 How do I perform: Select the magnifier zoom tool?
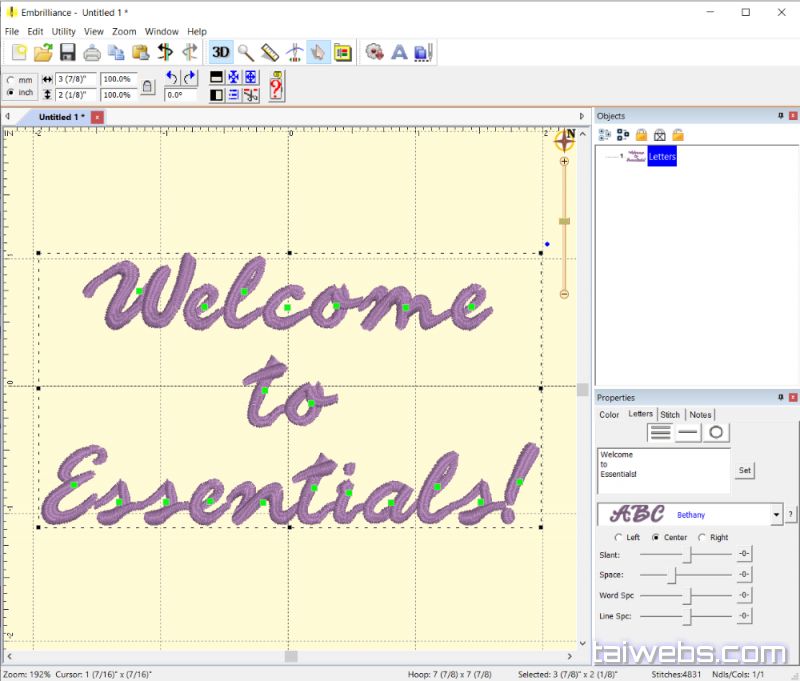click(x=245, y=53)
